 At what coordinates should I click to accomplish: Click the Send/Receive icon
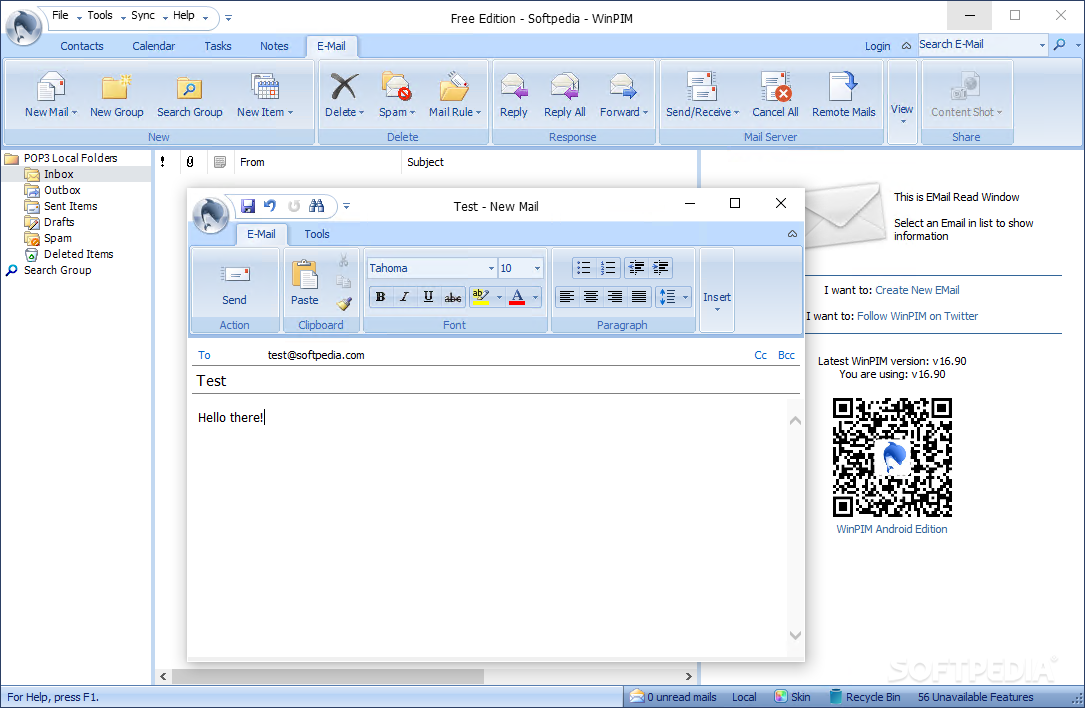point(702,87)
